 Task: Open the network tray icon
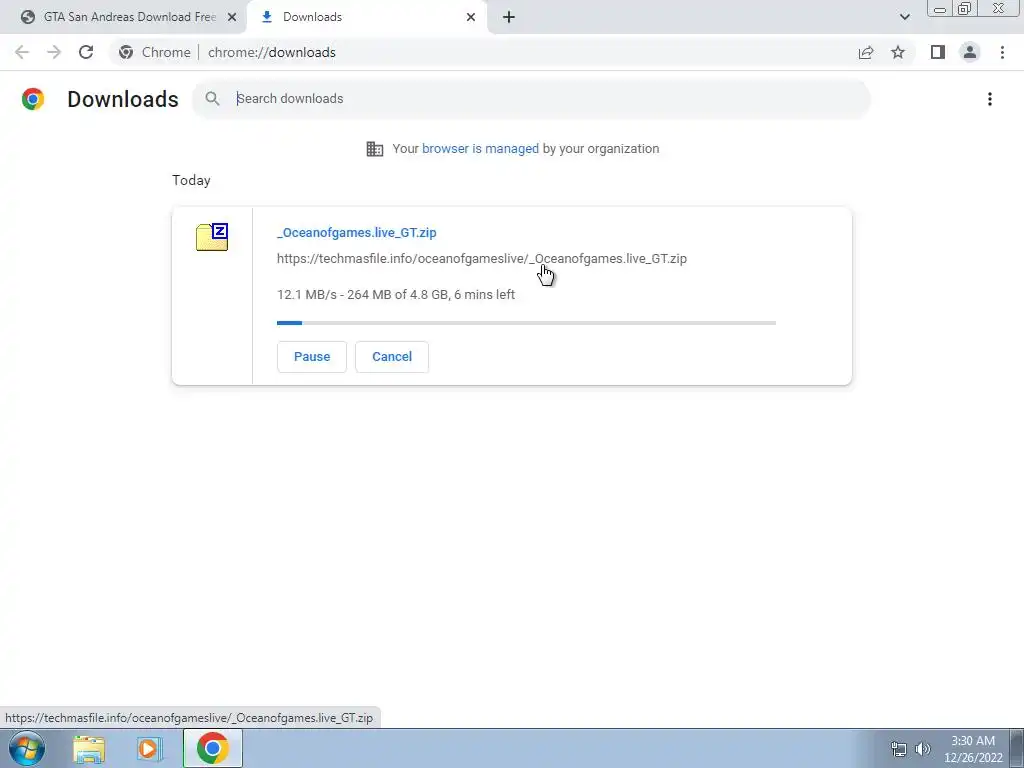tap(899, 749)
